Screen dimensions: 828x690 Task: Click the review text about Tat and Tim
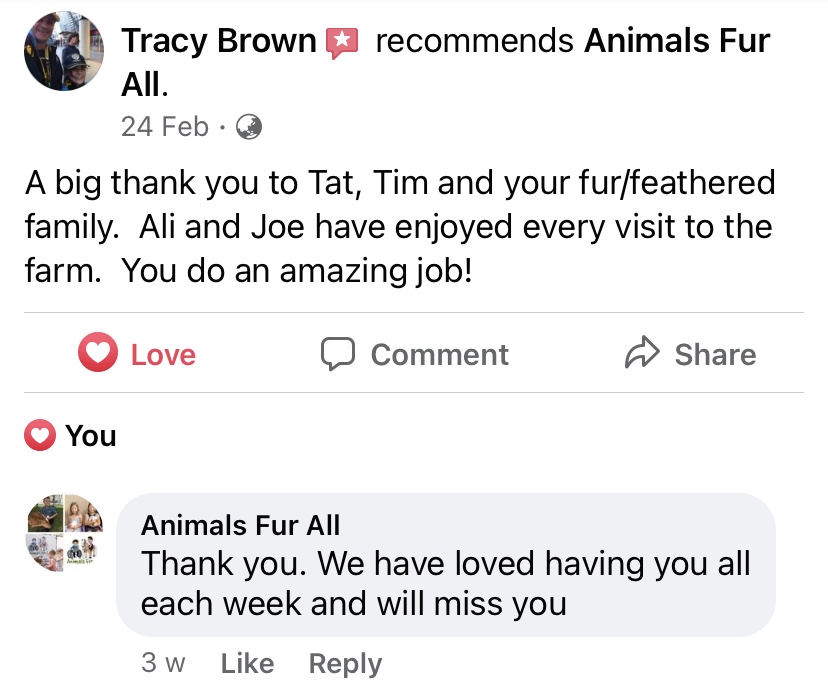pyautogui.click(x=400, y=227)
